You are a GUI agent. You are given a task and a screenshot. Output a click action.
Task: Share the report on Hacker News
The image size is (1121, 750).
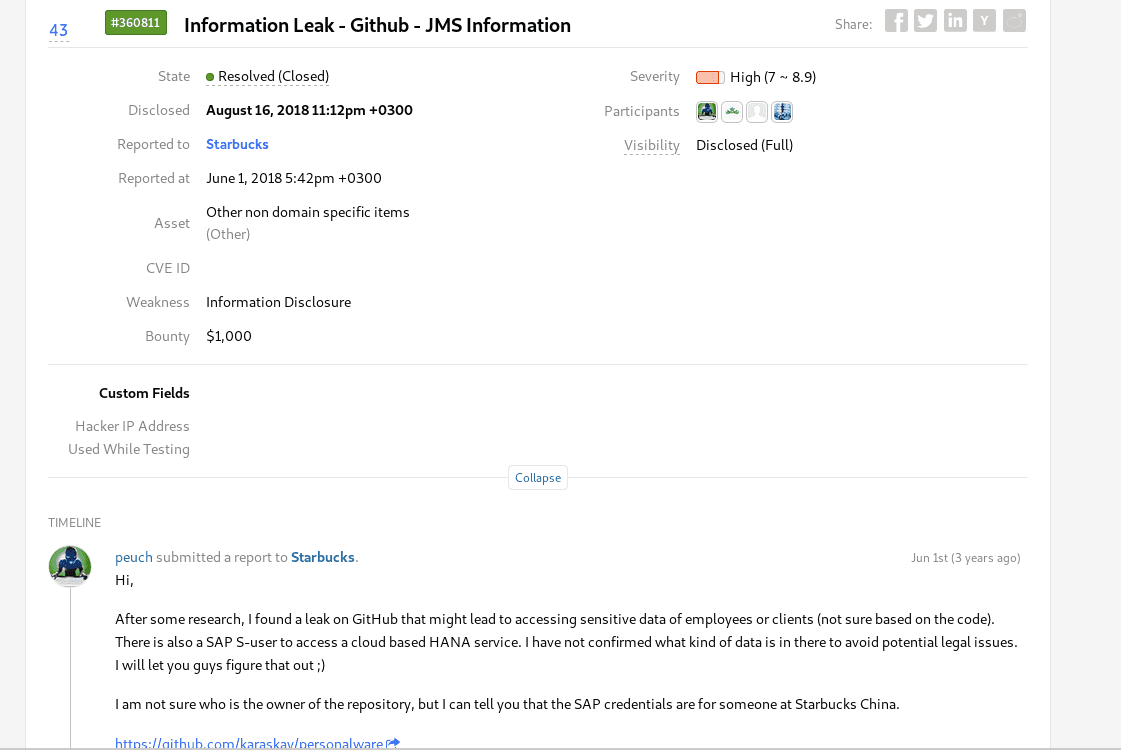tap(984, 20)
